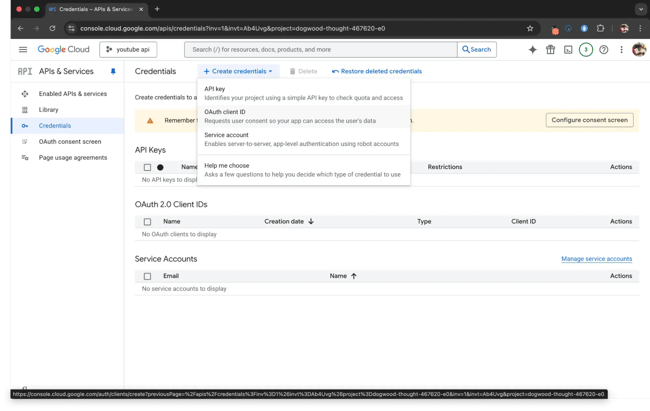Open the notifications badge showing 3

(586, 49)
